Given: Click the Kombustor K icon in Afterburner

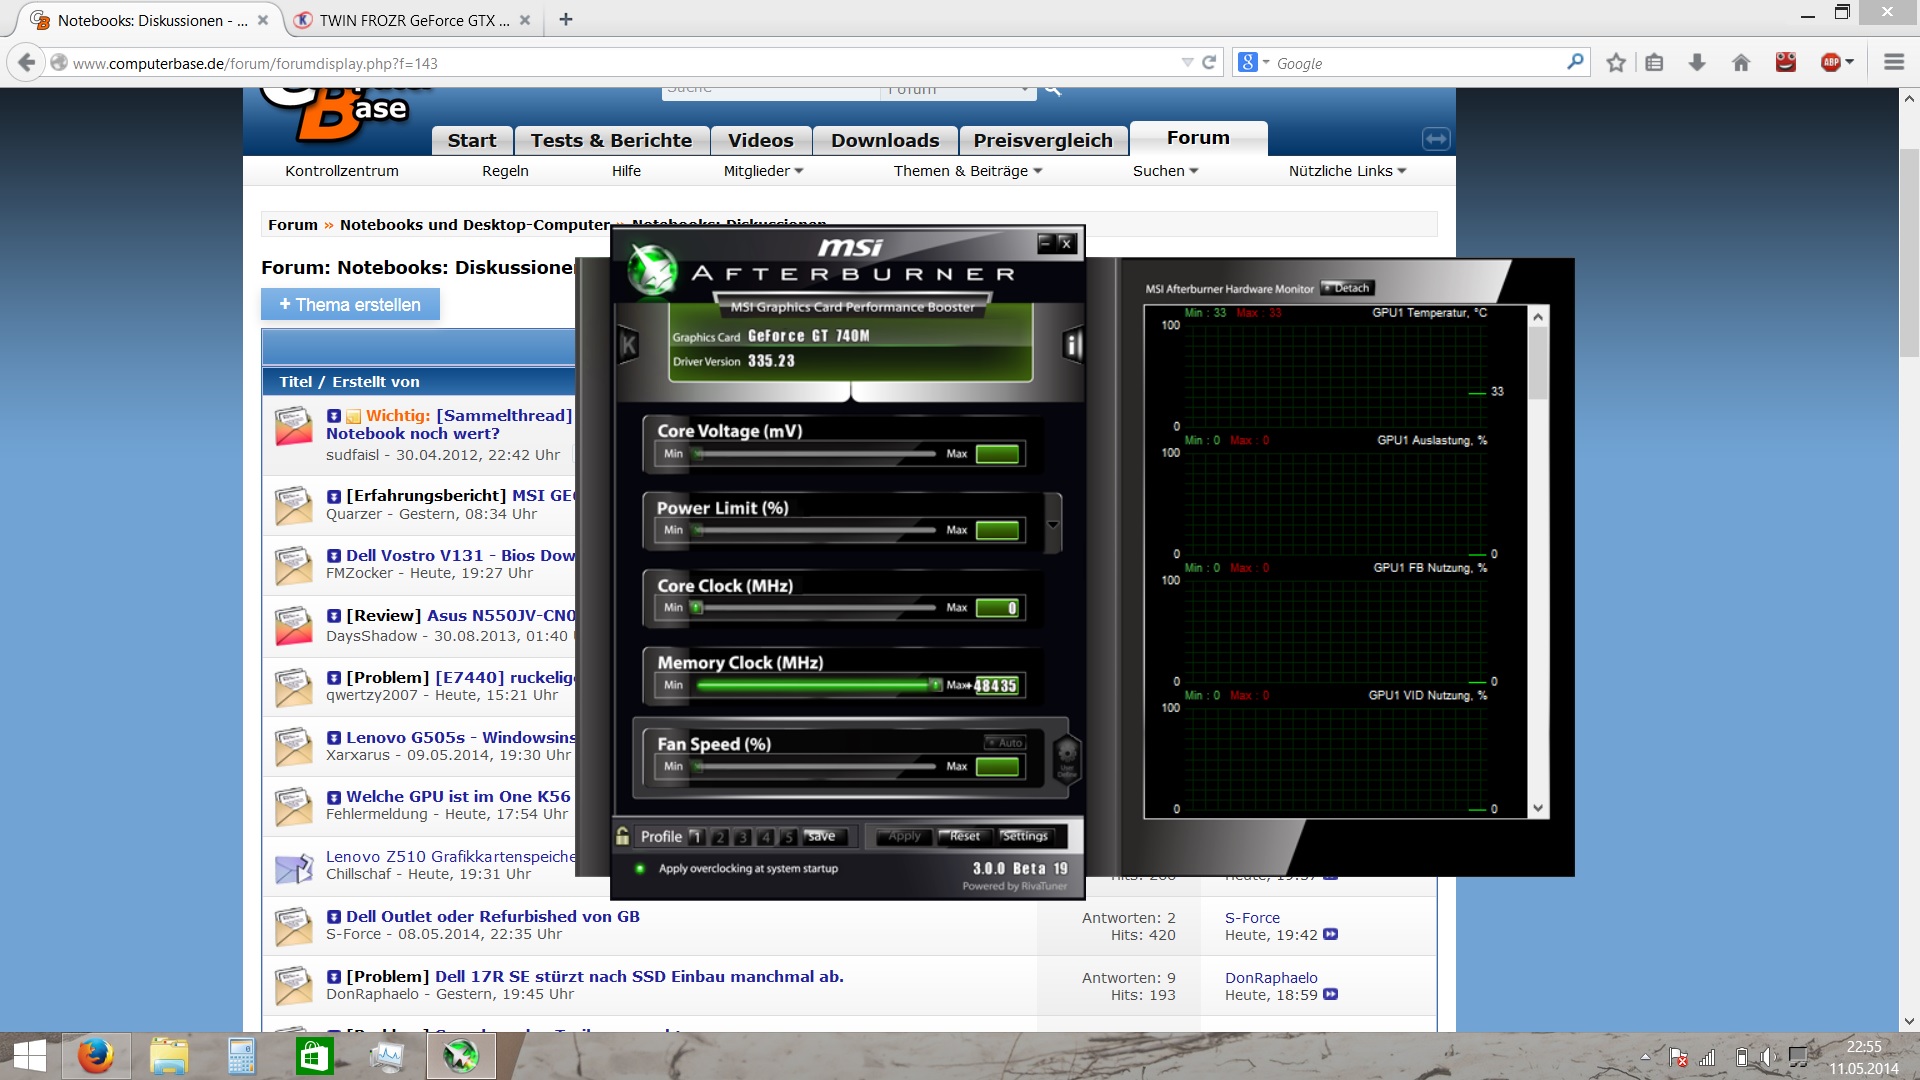Looking at the screenshot, I should point(628,346).
